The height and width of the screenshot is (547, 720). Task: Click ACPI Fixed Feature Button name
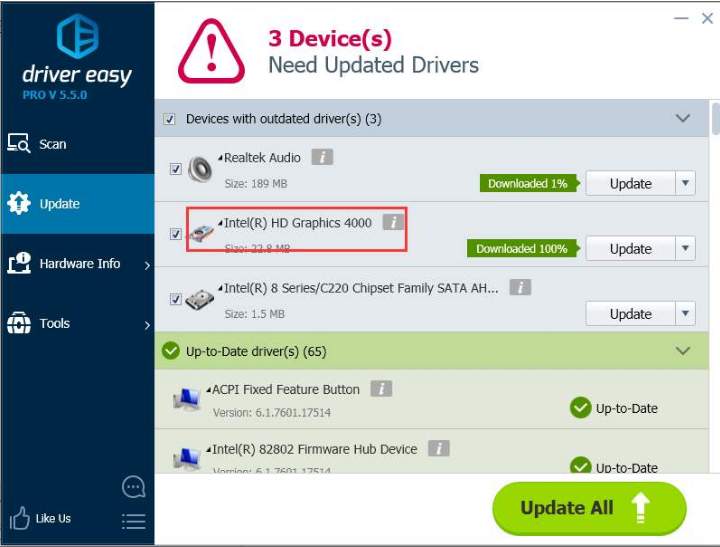pos(286,389)
